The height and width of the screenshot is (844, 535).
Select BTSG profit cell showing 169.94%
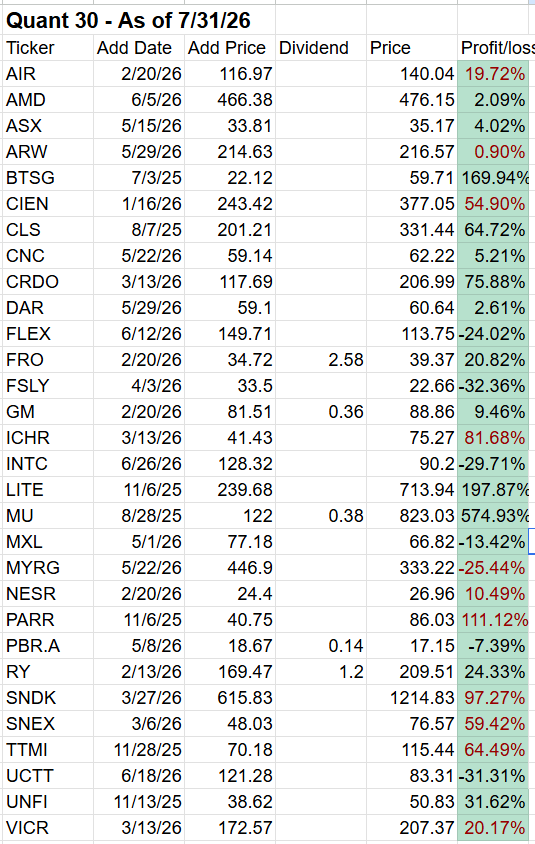click(x=496, y=178)
